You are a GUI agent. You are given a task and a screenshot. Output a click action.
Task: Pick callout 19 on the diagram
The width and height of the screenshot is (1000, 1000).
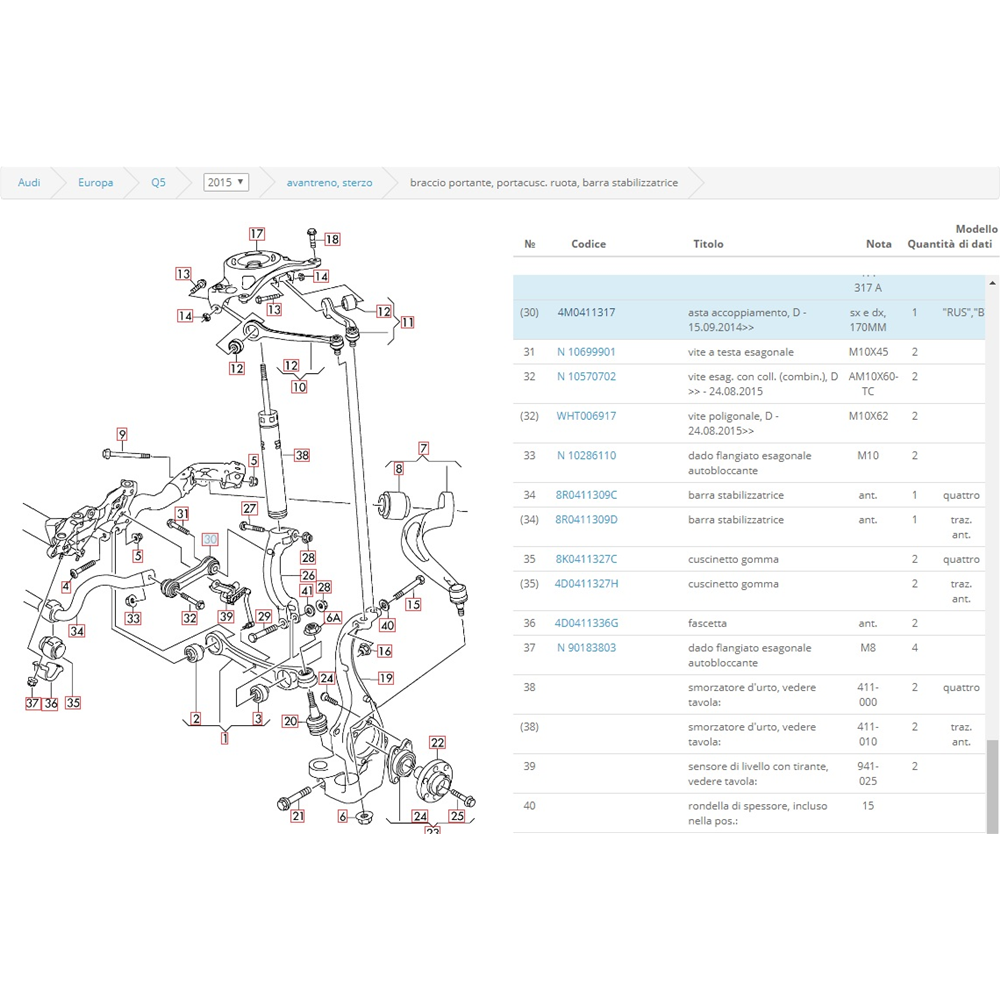click(x=386, y=678)
